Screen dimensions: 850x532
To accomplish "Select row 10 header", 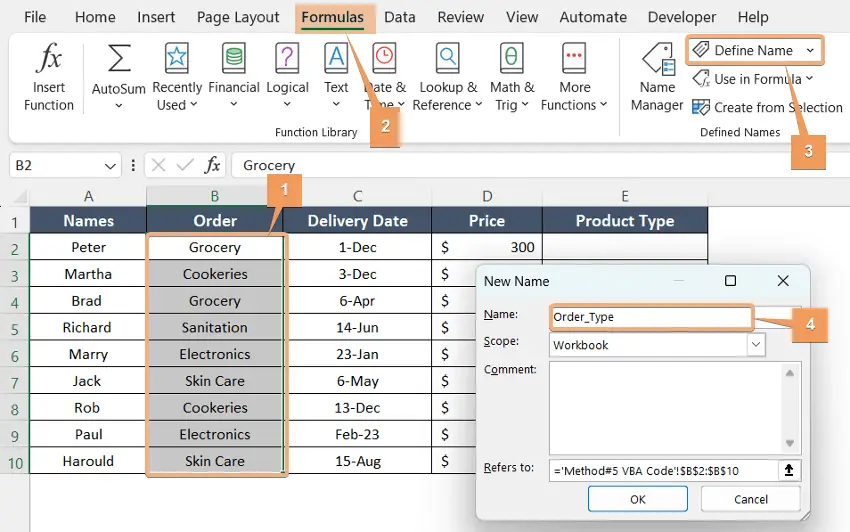I will (x=15, y=463).
